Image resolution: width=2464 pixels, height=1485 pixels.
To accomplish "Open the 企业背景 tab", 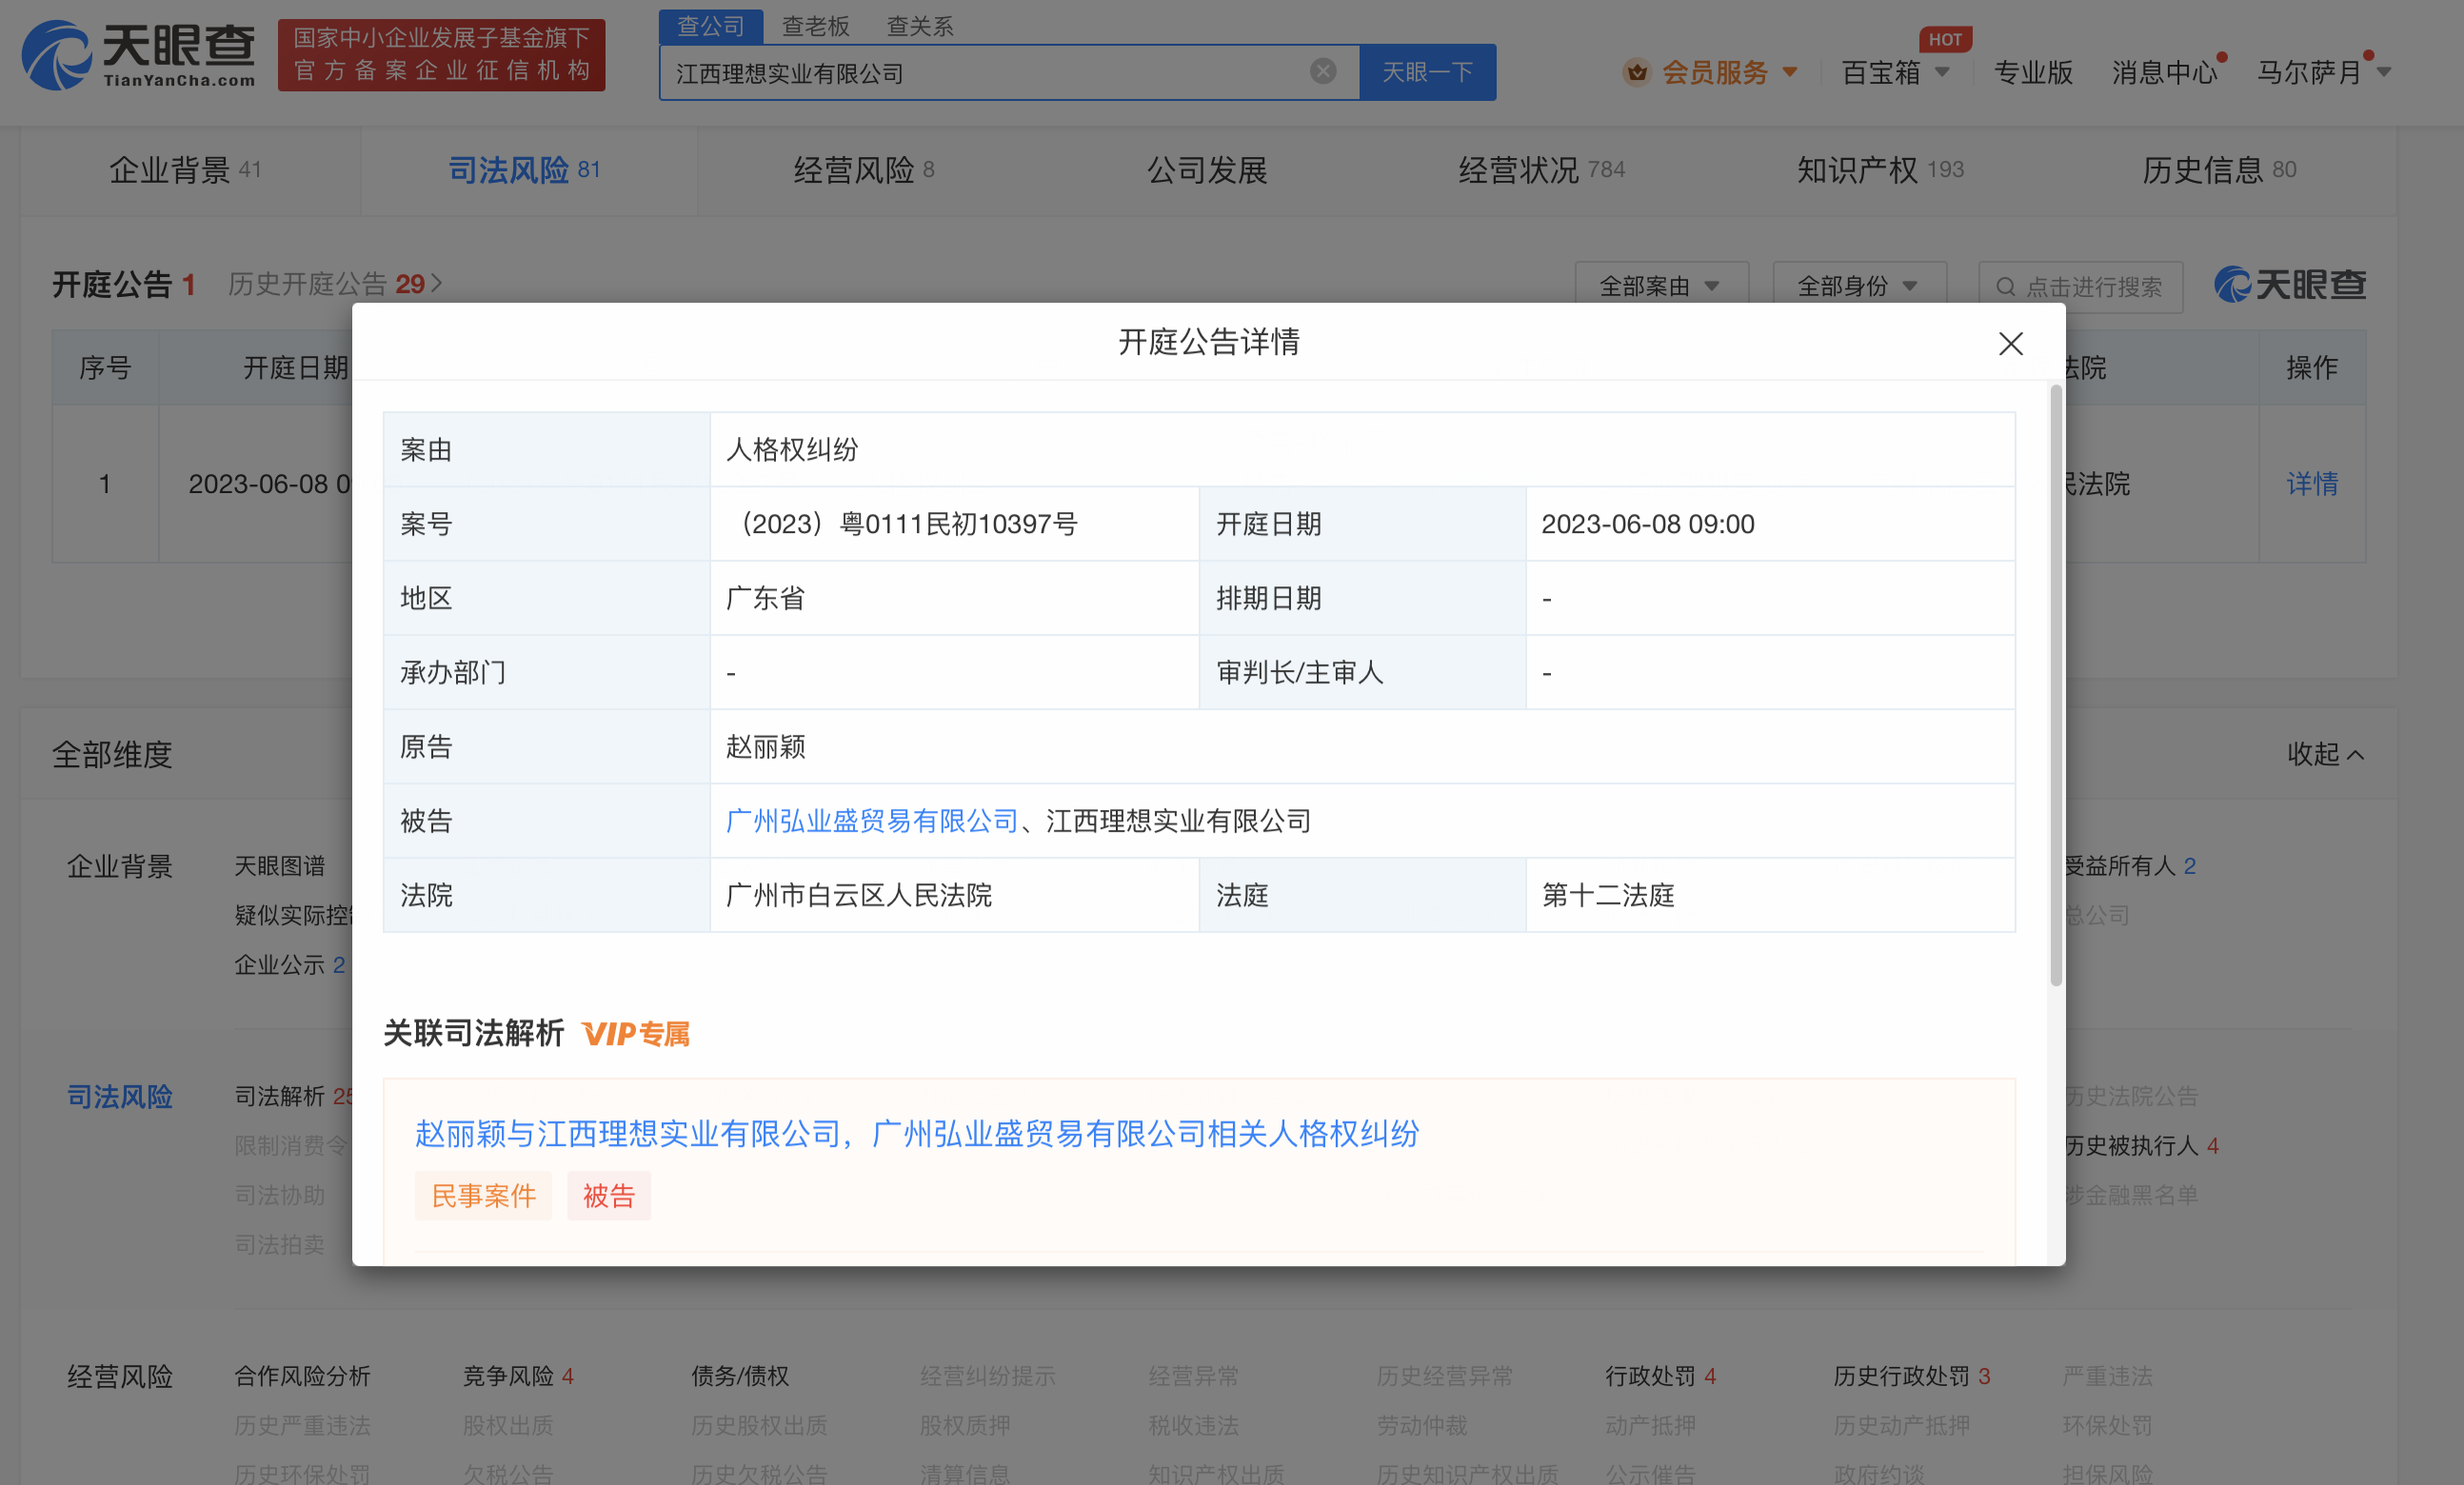I will 185,170.
